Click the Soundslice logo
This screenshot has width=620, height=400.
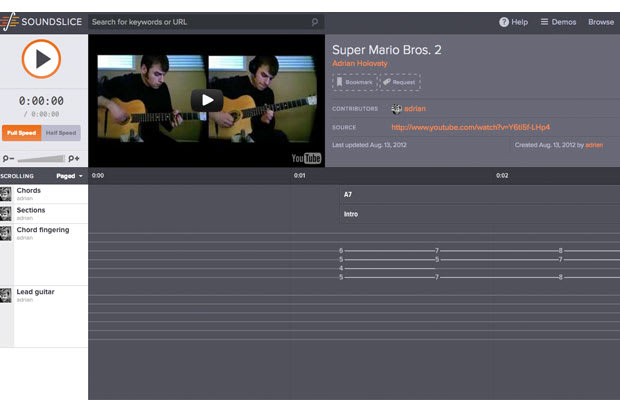click(x=41, y=22)
